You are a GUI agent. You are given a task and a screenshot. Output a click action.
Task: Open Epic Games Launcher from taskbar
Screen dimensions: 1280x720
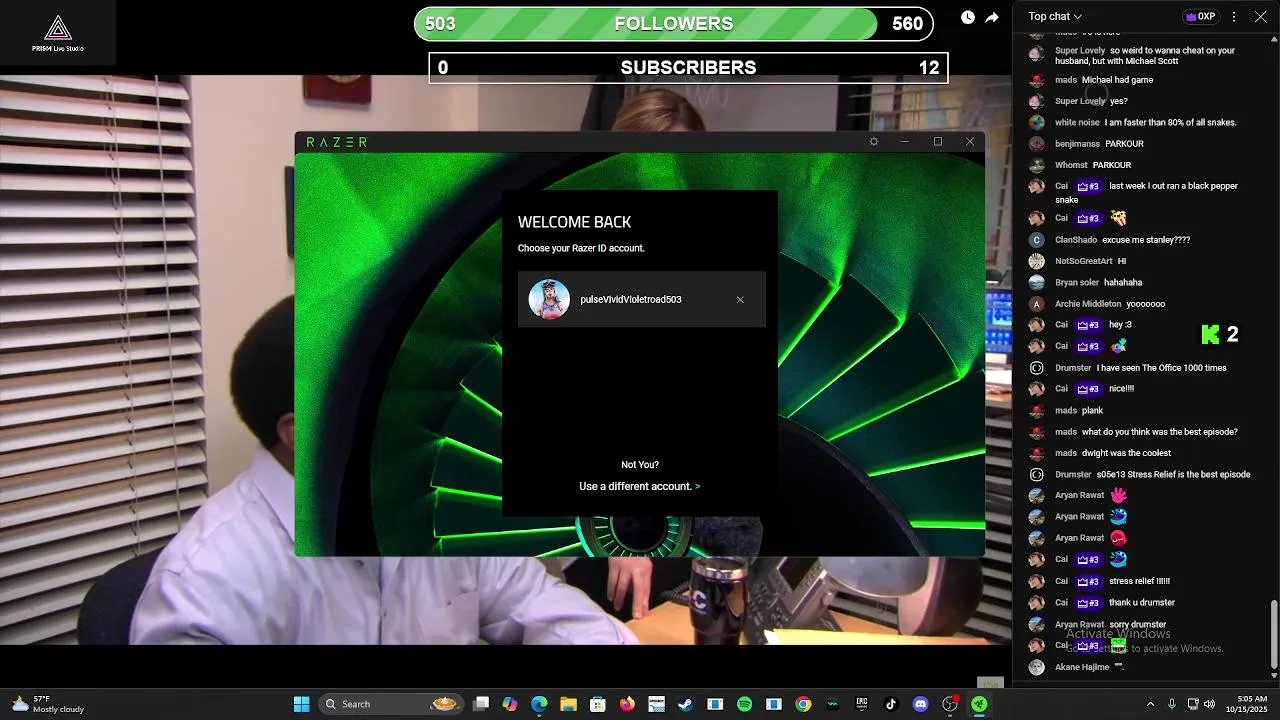point(861,704)
